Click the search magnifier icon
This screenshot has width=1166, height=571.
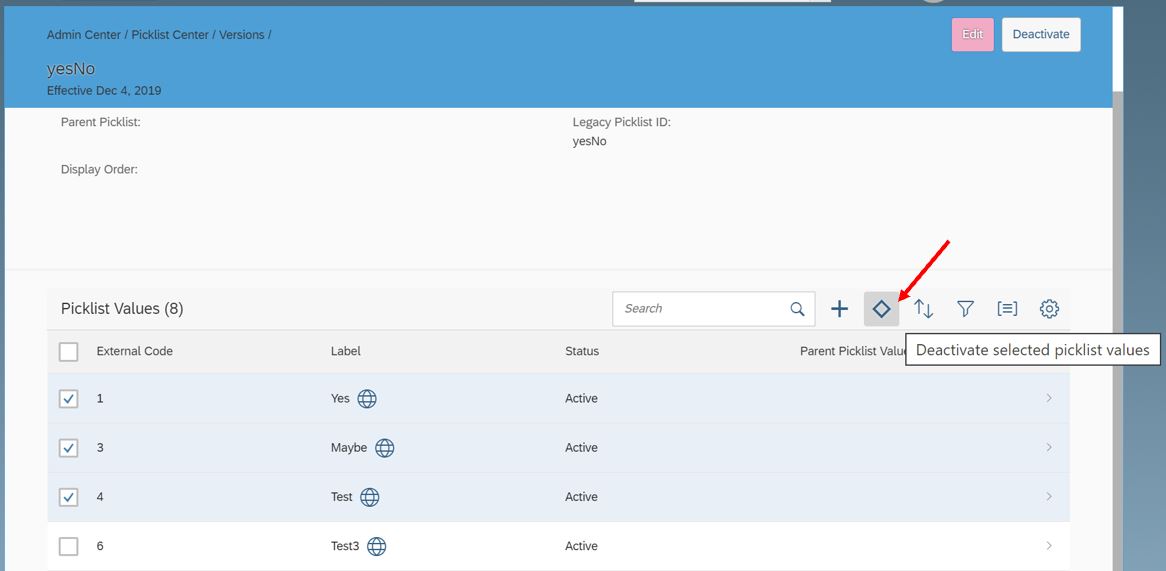click(x=797, y=309)
